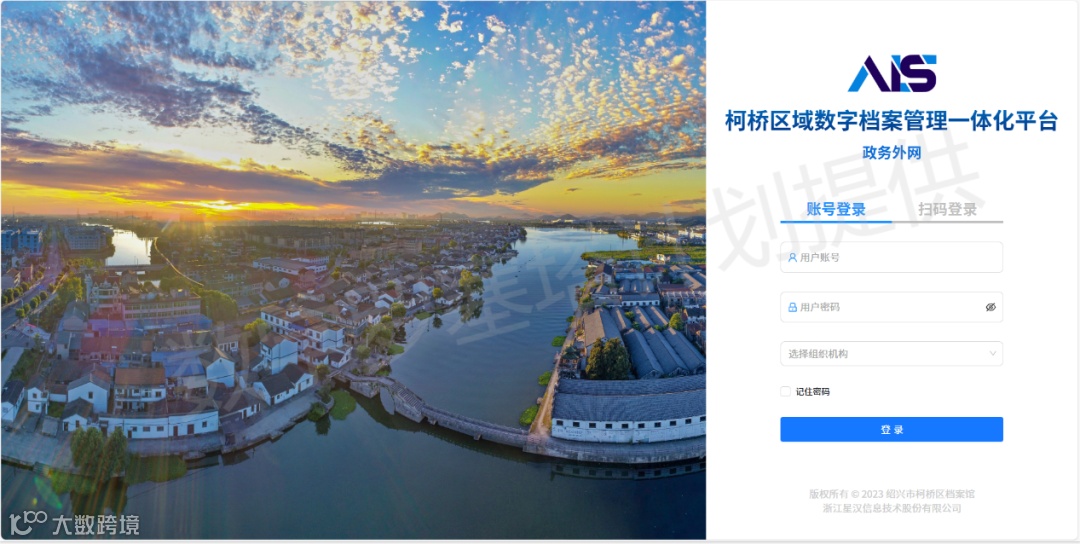Click the 大数跨境 watermark logo icon
Screen dimensions: 1080x544
point(28,523)
